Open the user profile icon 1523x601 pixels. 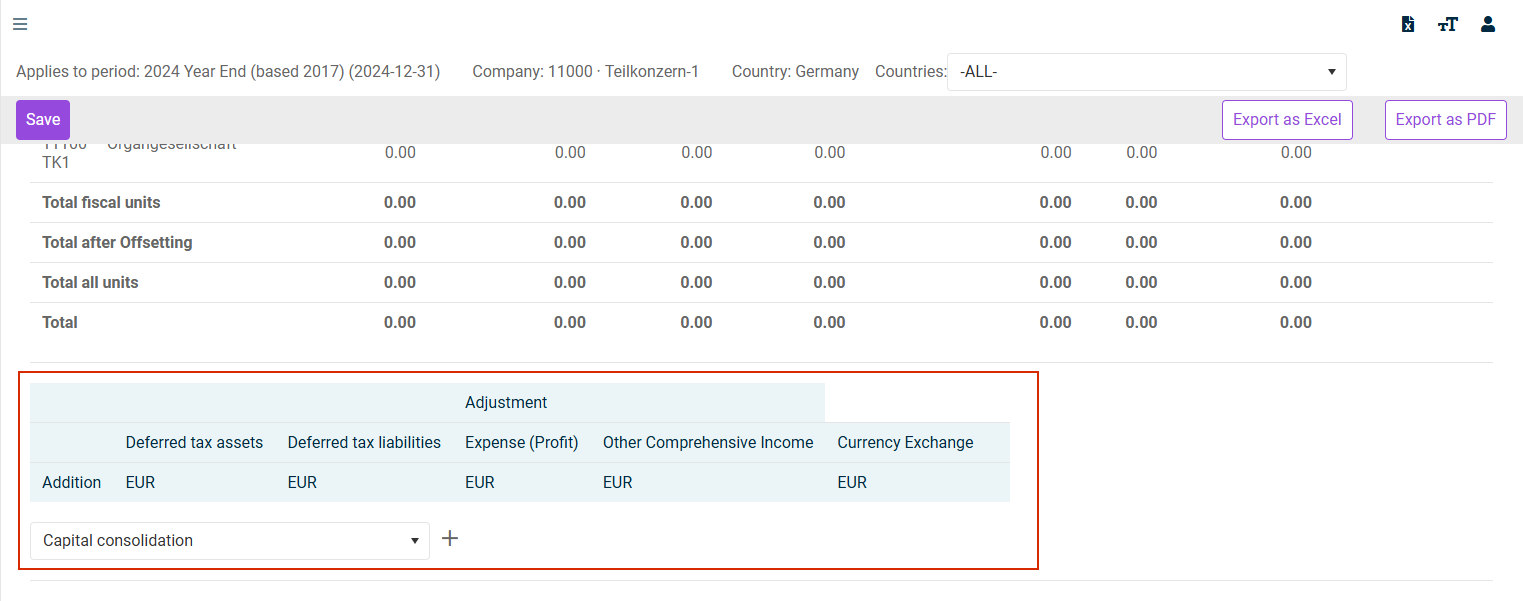[x=1488, y=24]
